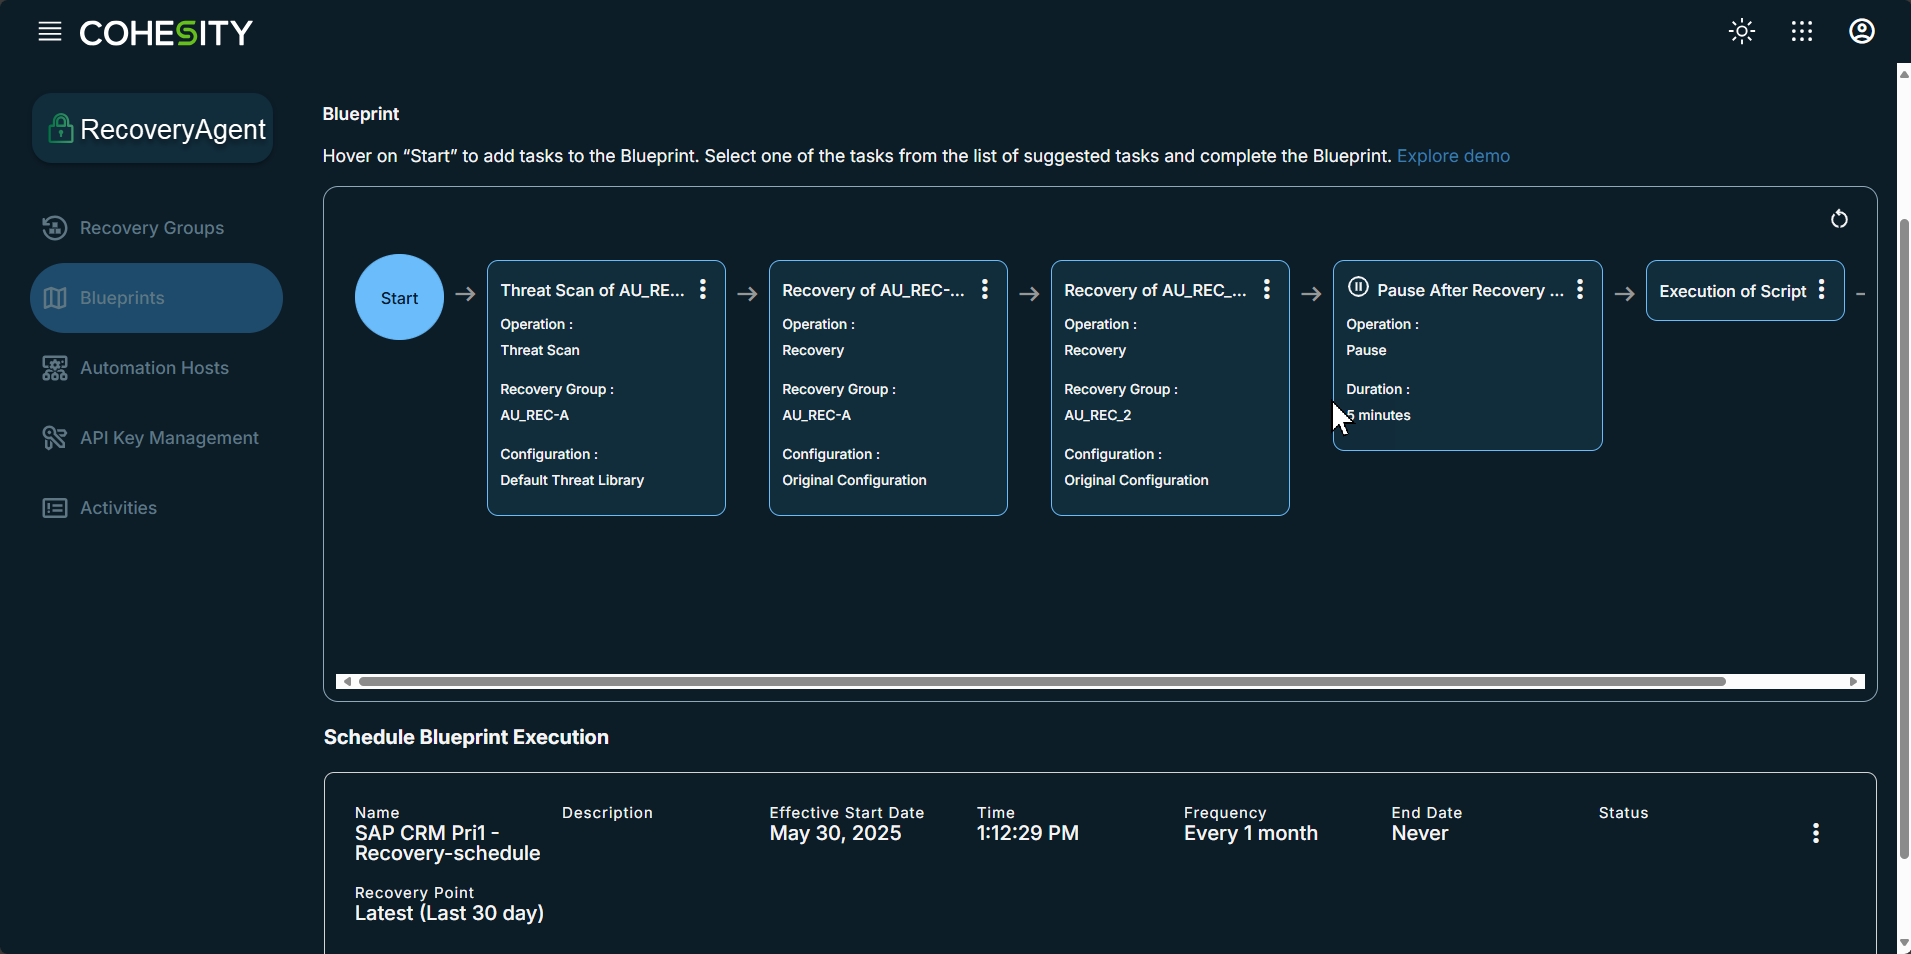Screen dimensions: 1911x954
Task: Go to Automation Hosts
Action: [154, 368]
